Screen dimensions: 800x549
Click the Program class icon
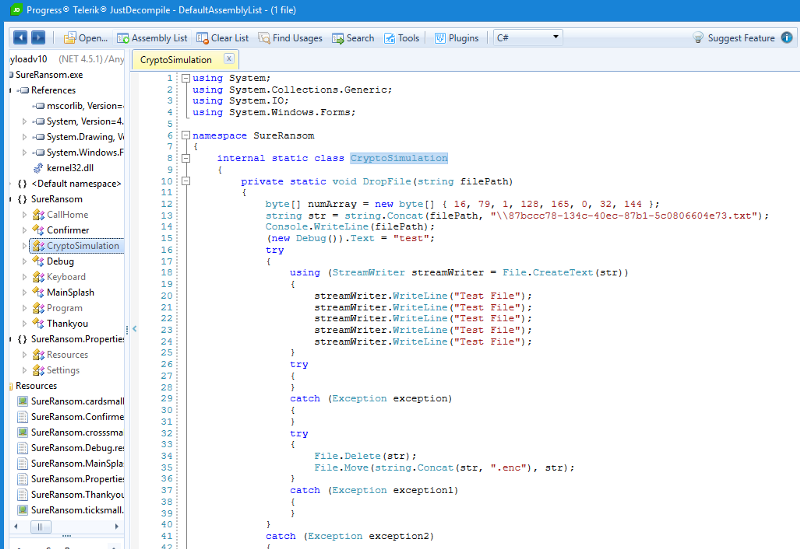pyautogui.click(x=38, y=308)
